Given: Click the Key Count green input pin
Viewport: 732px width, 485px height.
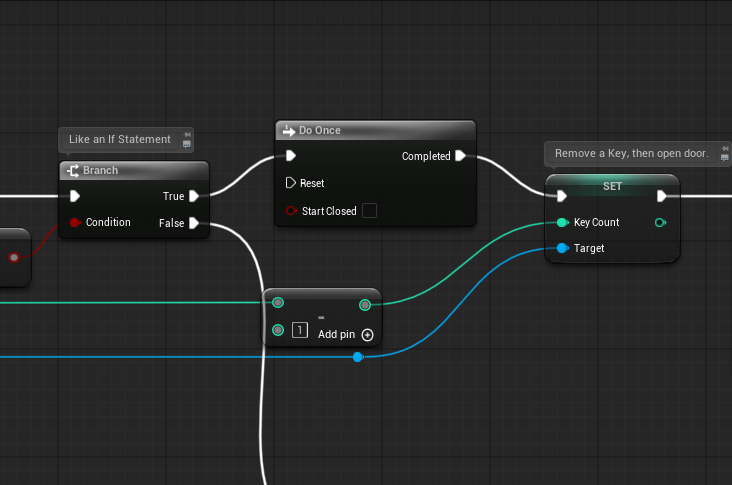Looking at the screenshot, I should point(563,222).
